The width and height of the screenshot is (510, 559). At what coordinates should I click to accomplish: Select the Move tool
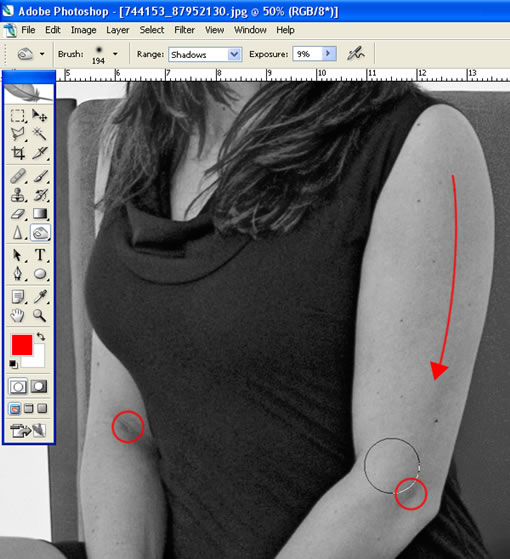point(40,116)
